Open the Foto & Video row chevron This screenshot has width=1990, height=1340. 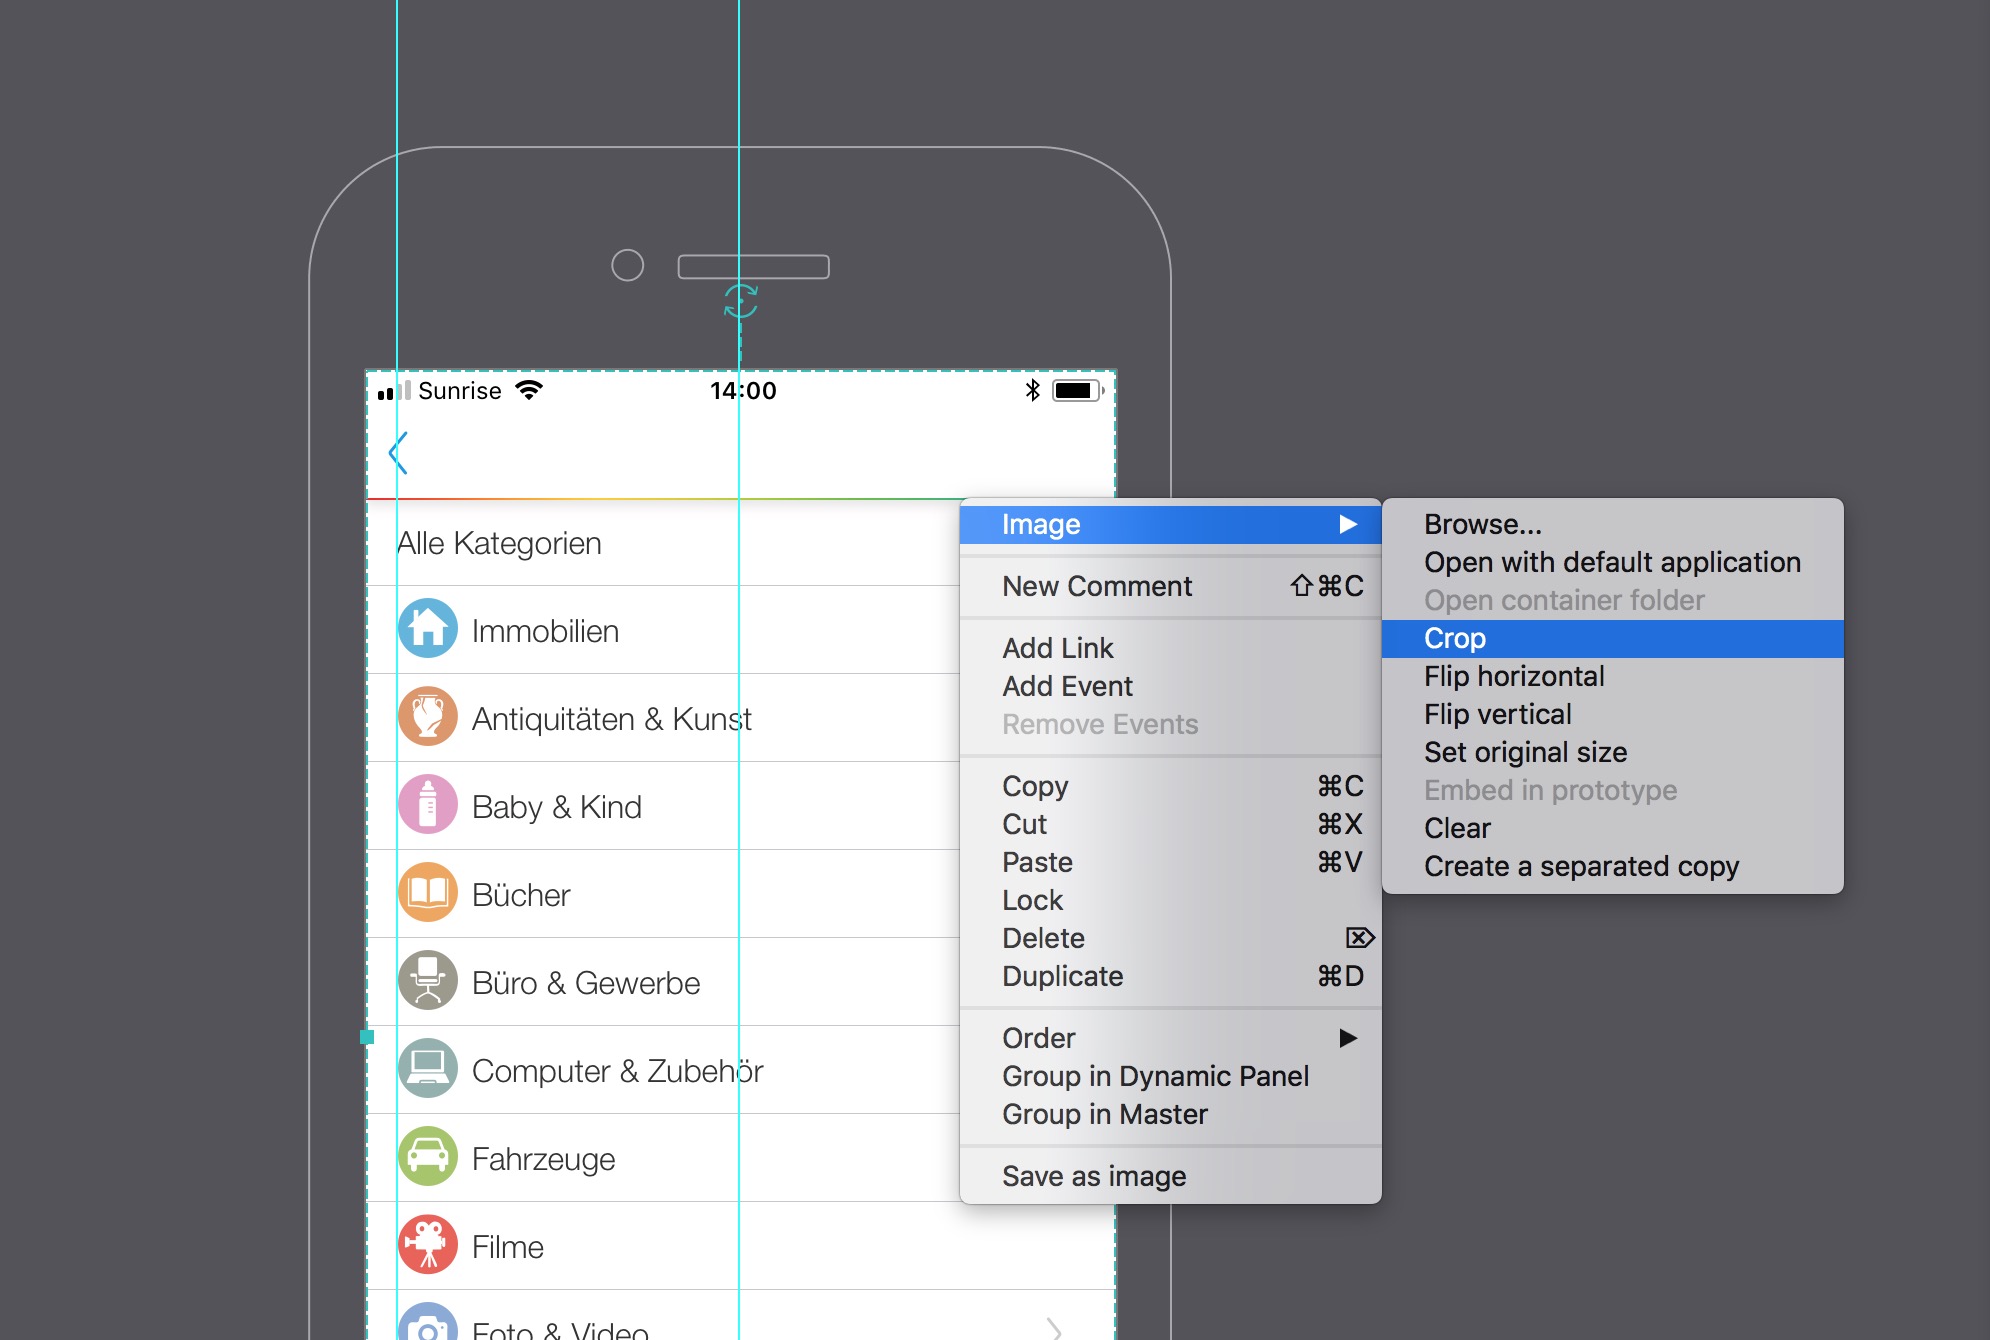1054,1329
